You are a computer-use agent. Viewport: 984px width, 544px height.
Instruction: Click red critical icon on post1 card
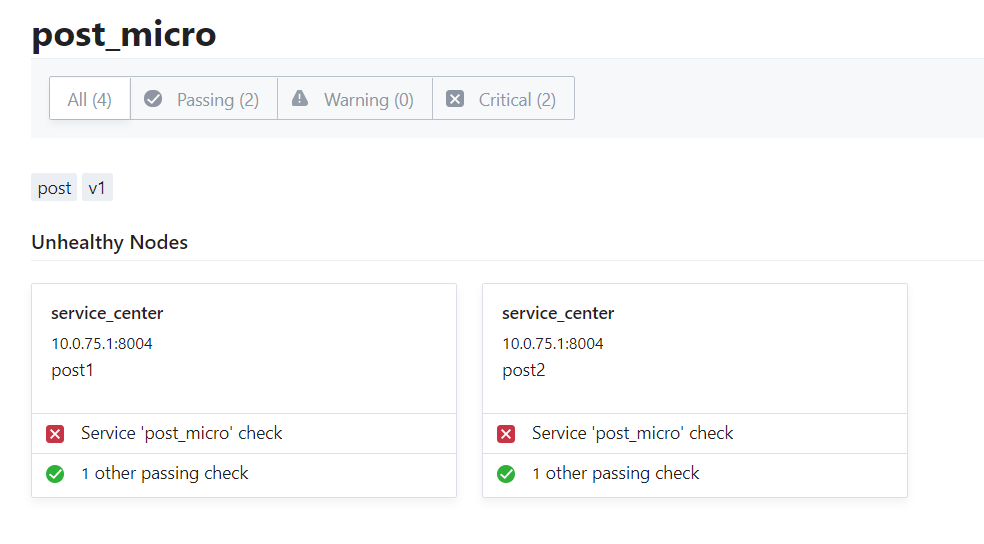(55, 434)
